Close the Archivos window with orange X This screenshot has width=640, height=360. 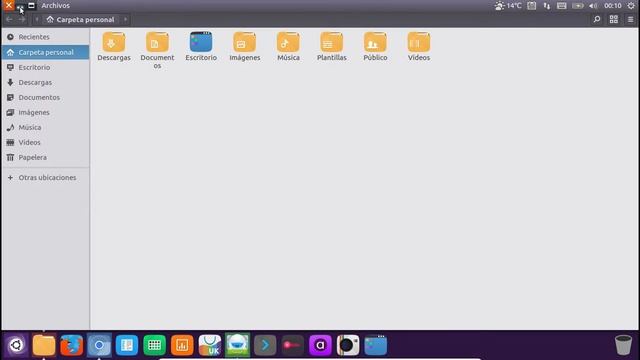pos(8,5)
